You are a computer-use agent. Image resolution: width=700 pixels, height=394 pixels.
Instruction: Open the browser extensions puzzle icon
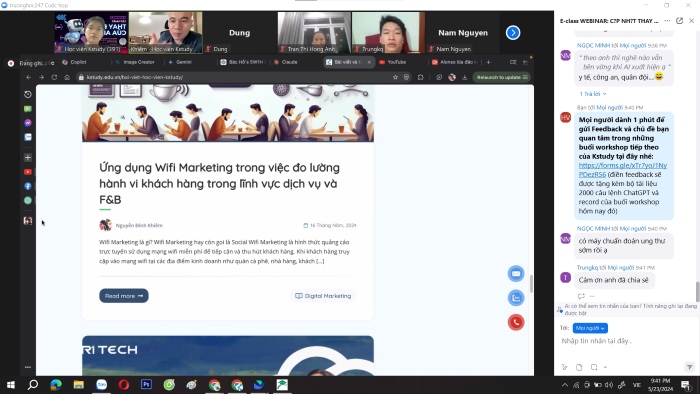tap(421, 77)
